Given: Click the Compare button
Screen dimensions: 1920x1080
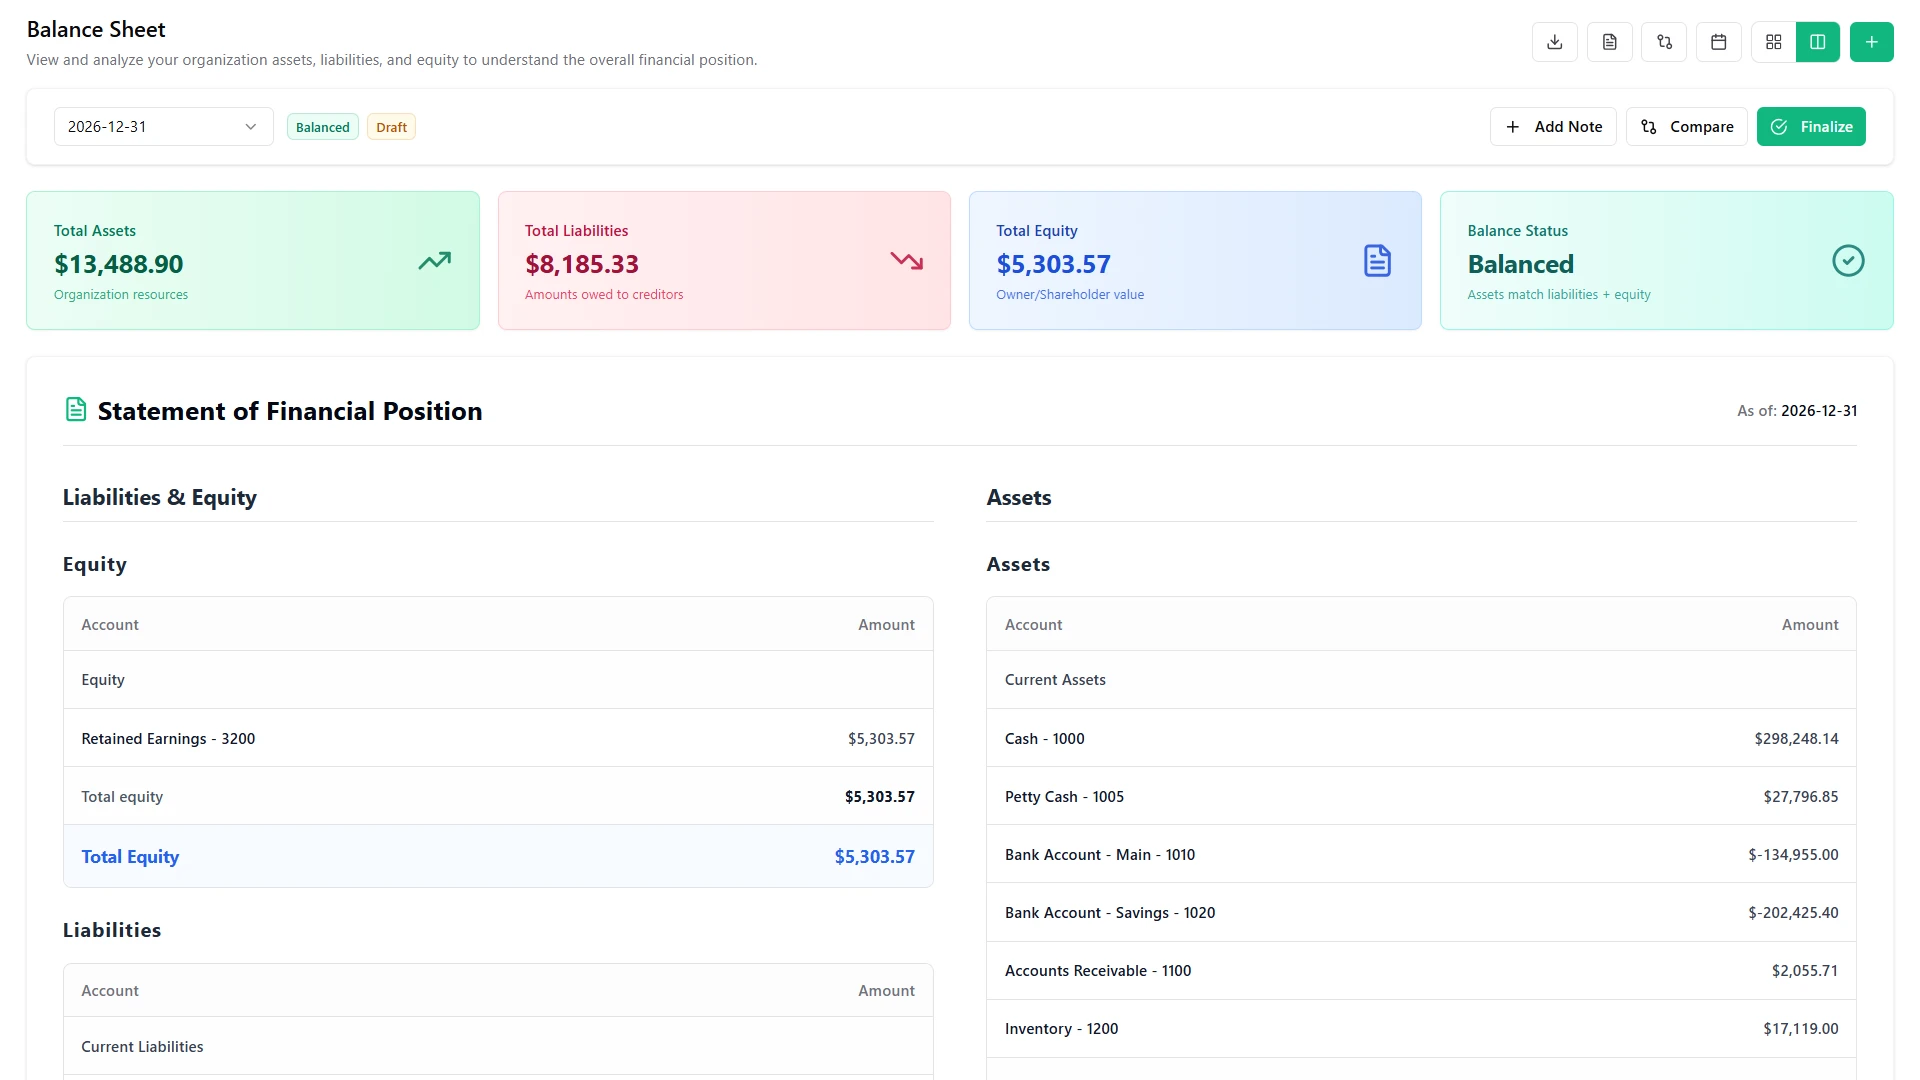Looking at the screenshot, I should (1687, 127).
